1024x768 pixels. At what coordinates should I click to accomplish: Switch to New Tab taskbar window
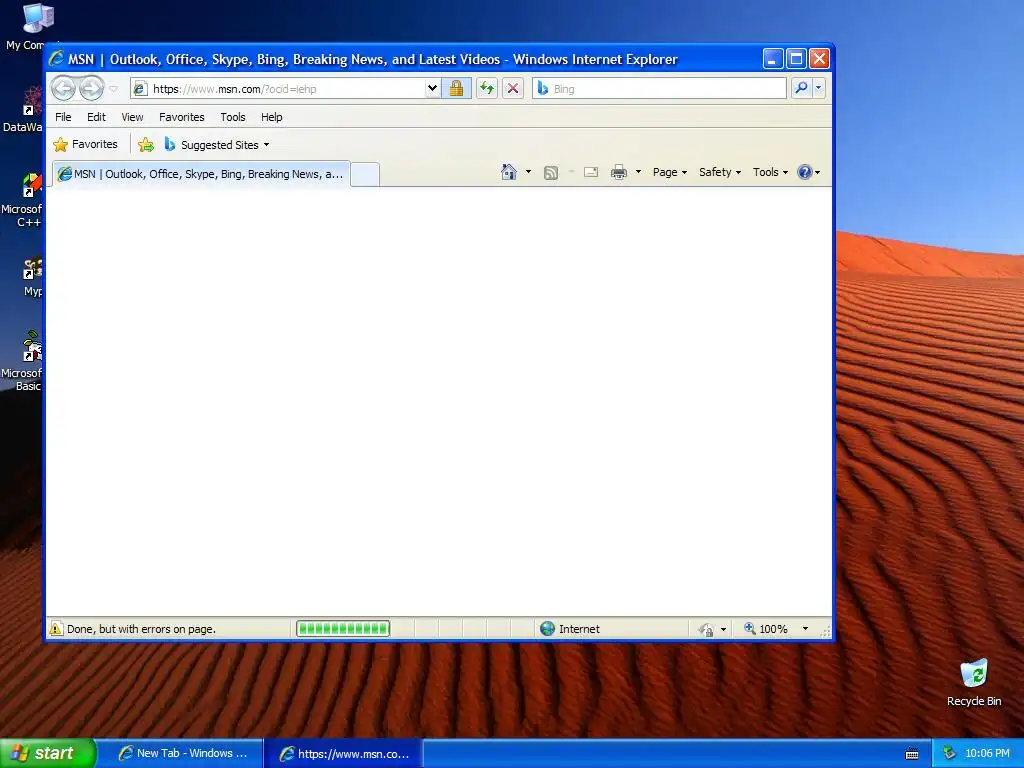coord(184,753)
